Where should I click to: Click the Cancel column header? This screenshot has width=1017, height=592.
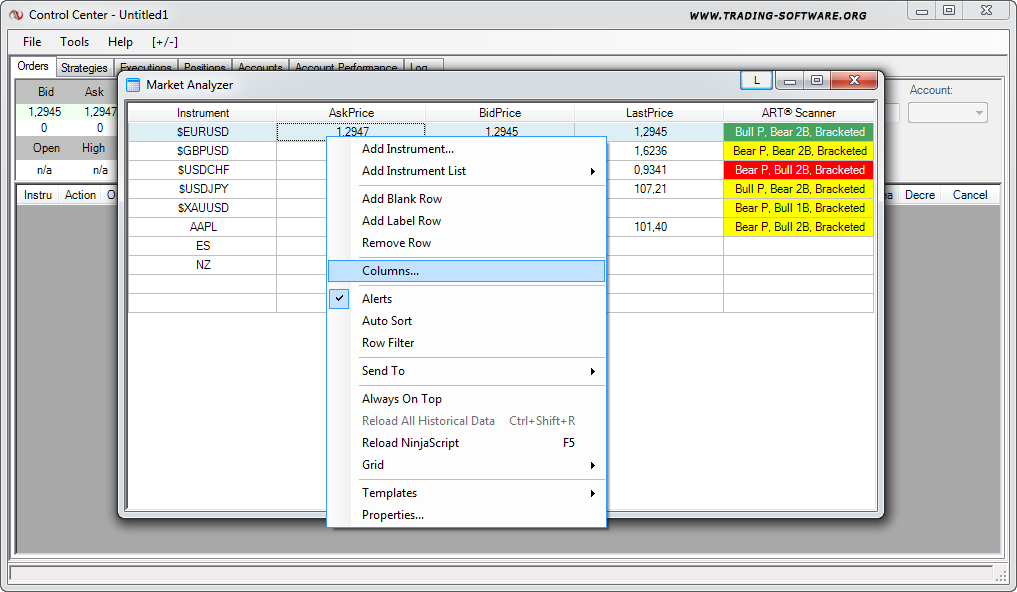pyautogui.click(x=969, y=195)
